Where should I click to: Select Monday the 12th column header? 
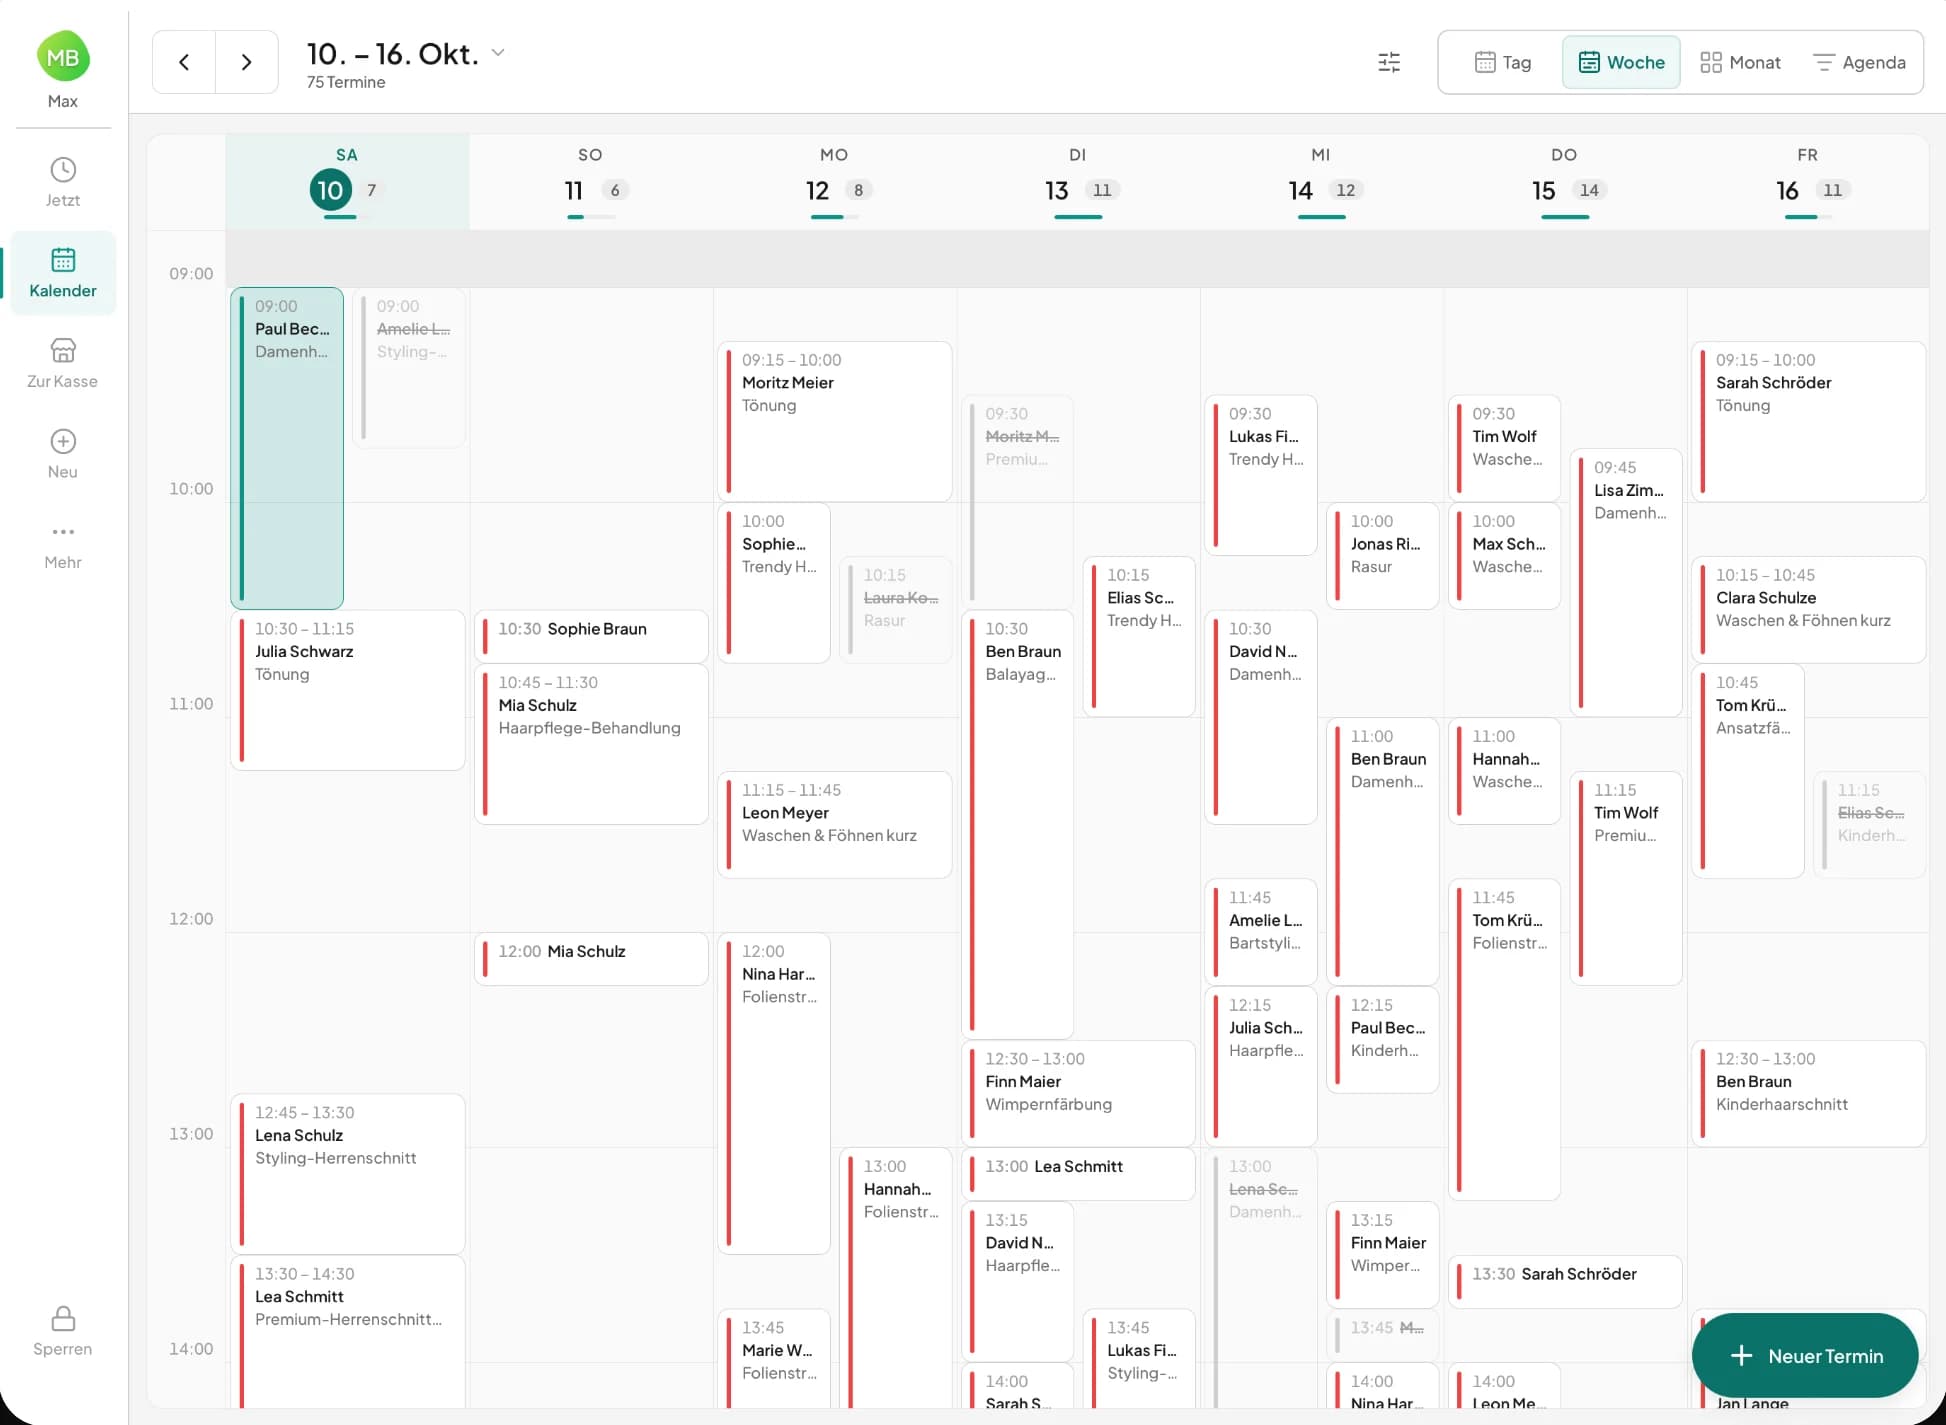pyautogui.click(x=834, y=182)
